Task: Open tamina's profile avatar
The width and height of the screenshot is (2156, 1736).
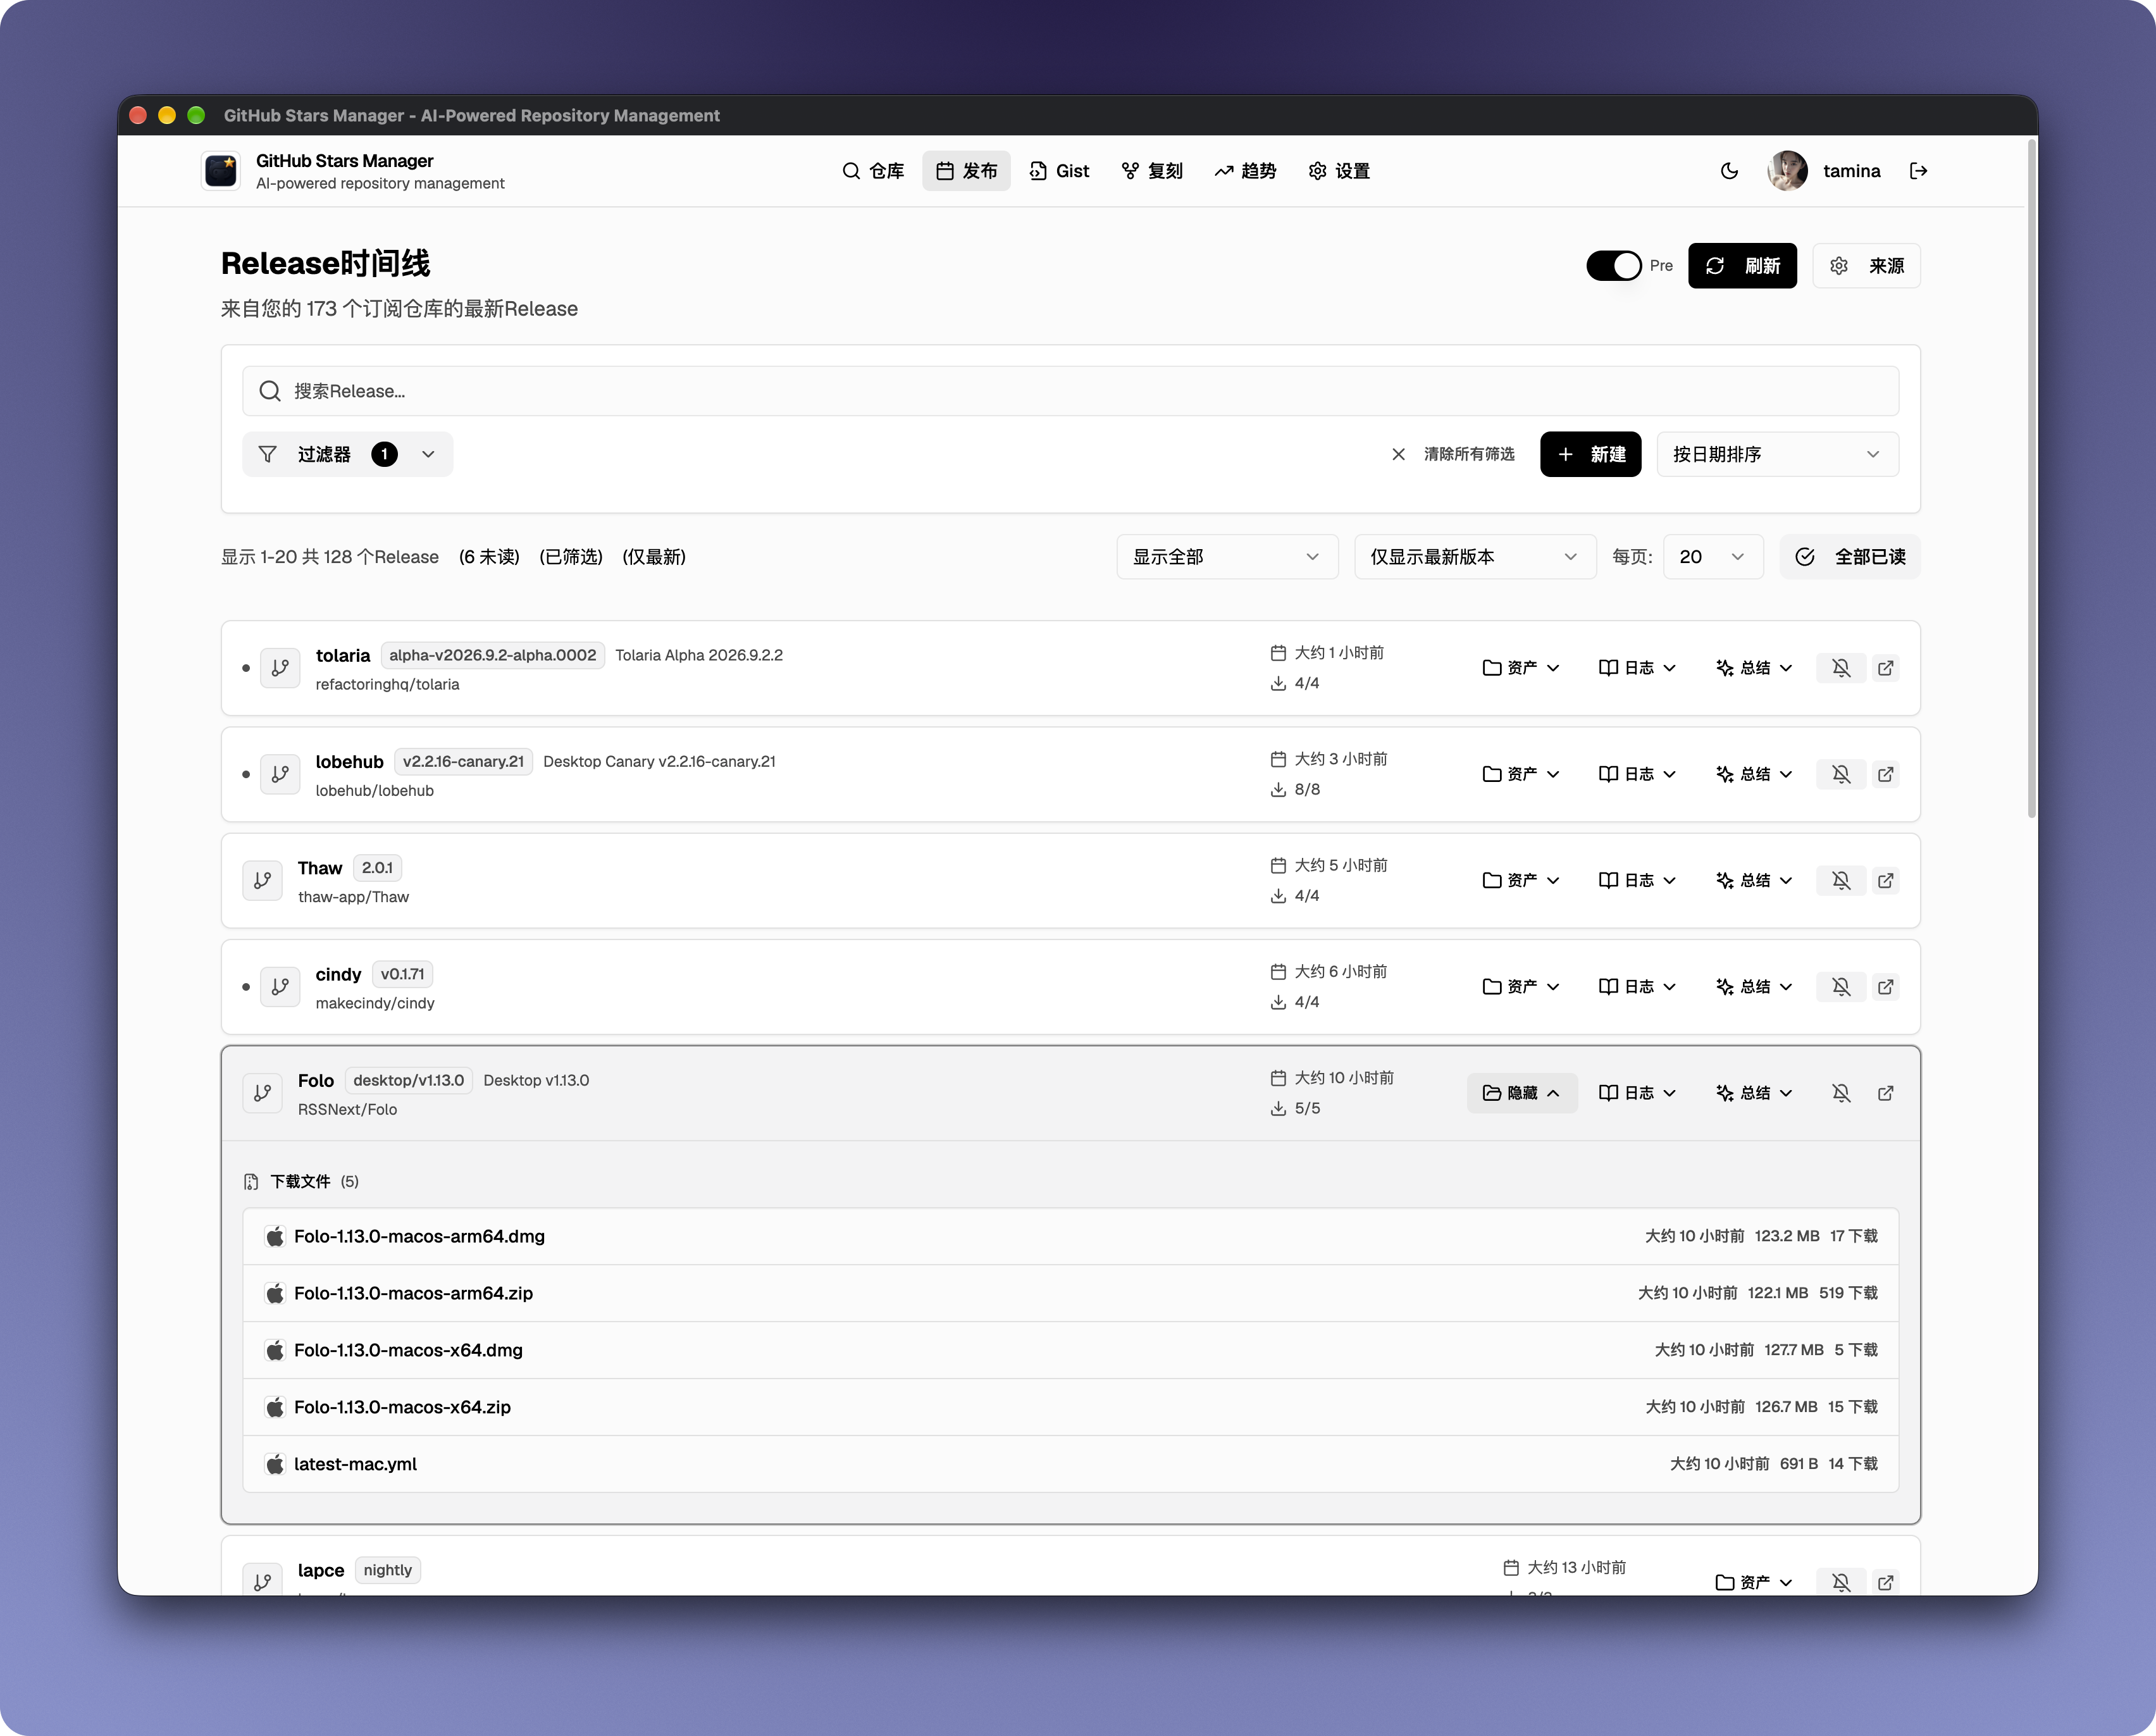Action: (x=1787, y=171)
